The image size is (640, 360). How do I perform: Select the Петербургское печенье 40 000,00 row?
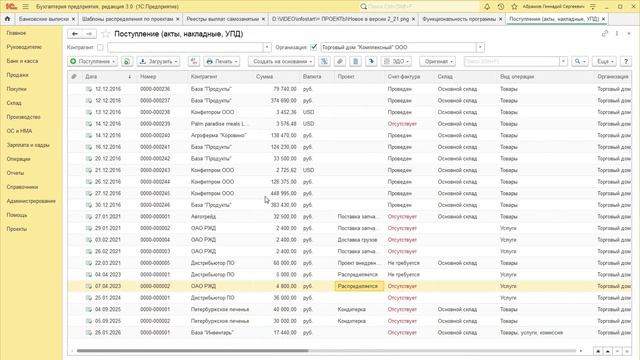pos(349,309)
